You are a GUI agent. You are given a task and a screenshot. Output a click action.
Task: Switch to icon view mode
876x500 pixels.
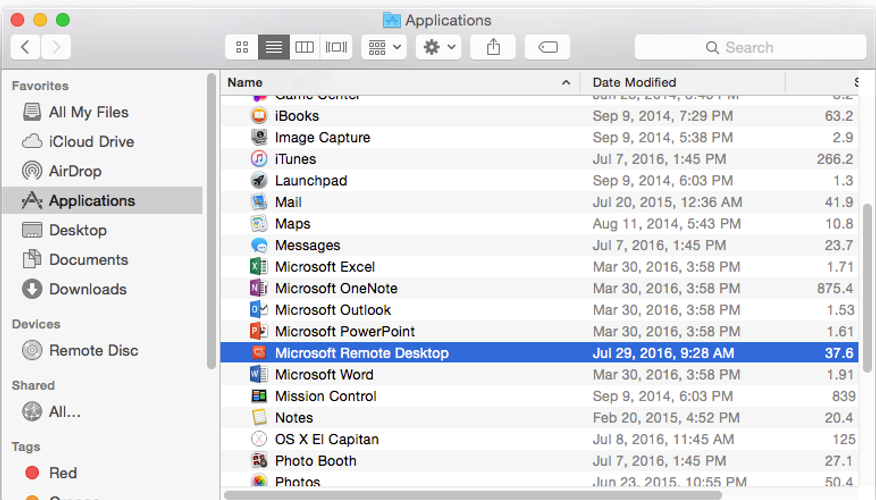[242, 47]
